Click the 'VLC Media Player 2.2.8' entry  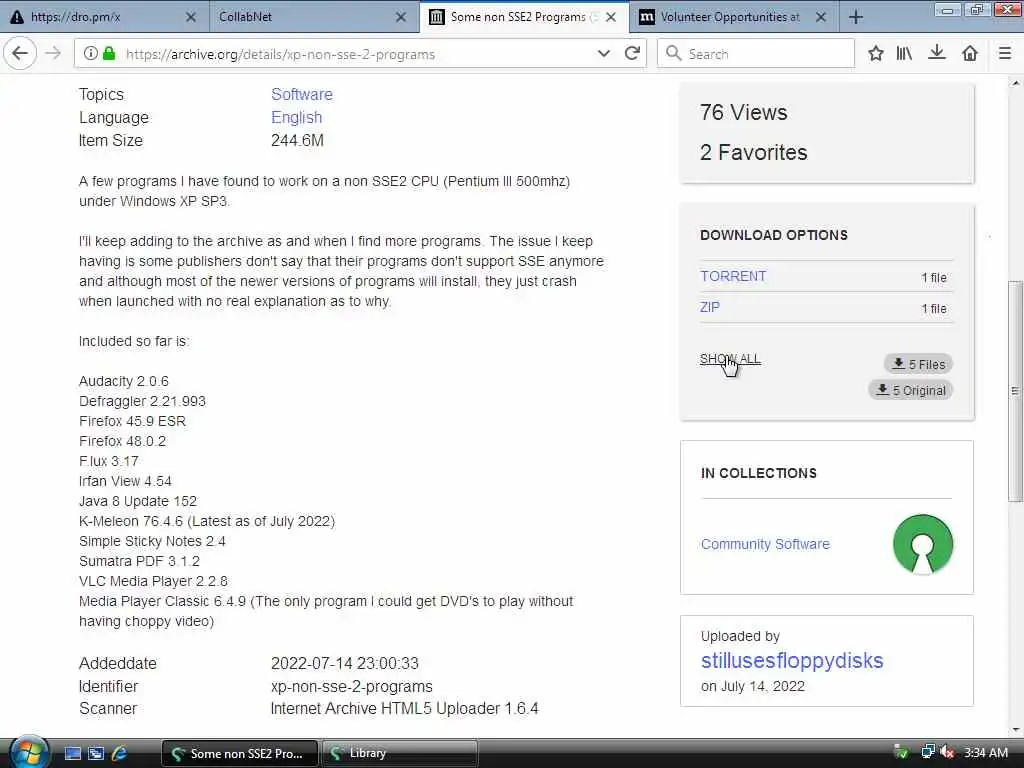pyautogui.click(x=153, y=581)
